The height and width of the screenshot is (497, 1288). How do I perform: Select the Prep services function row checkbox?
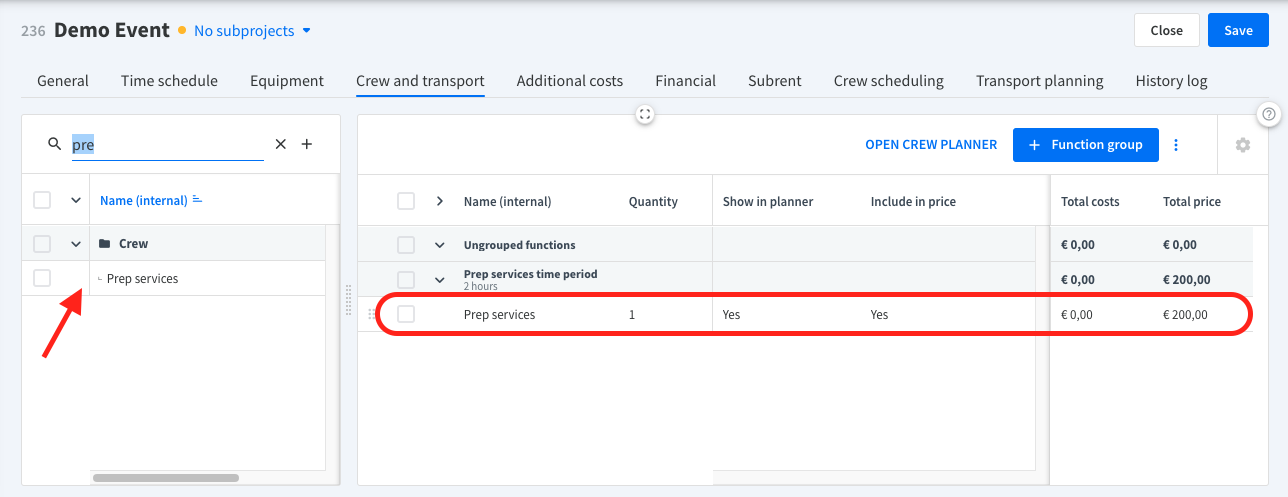click(406, 314)
